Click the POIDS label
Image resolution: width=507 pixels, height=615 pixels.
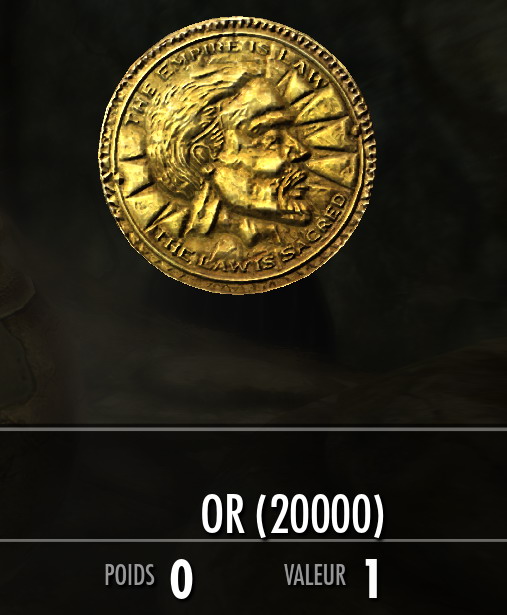[129, 575]
